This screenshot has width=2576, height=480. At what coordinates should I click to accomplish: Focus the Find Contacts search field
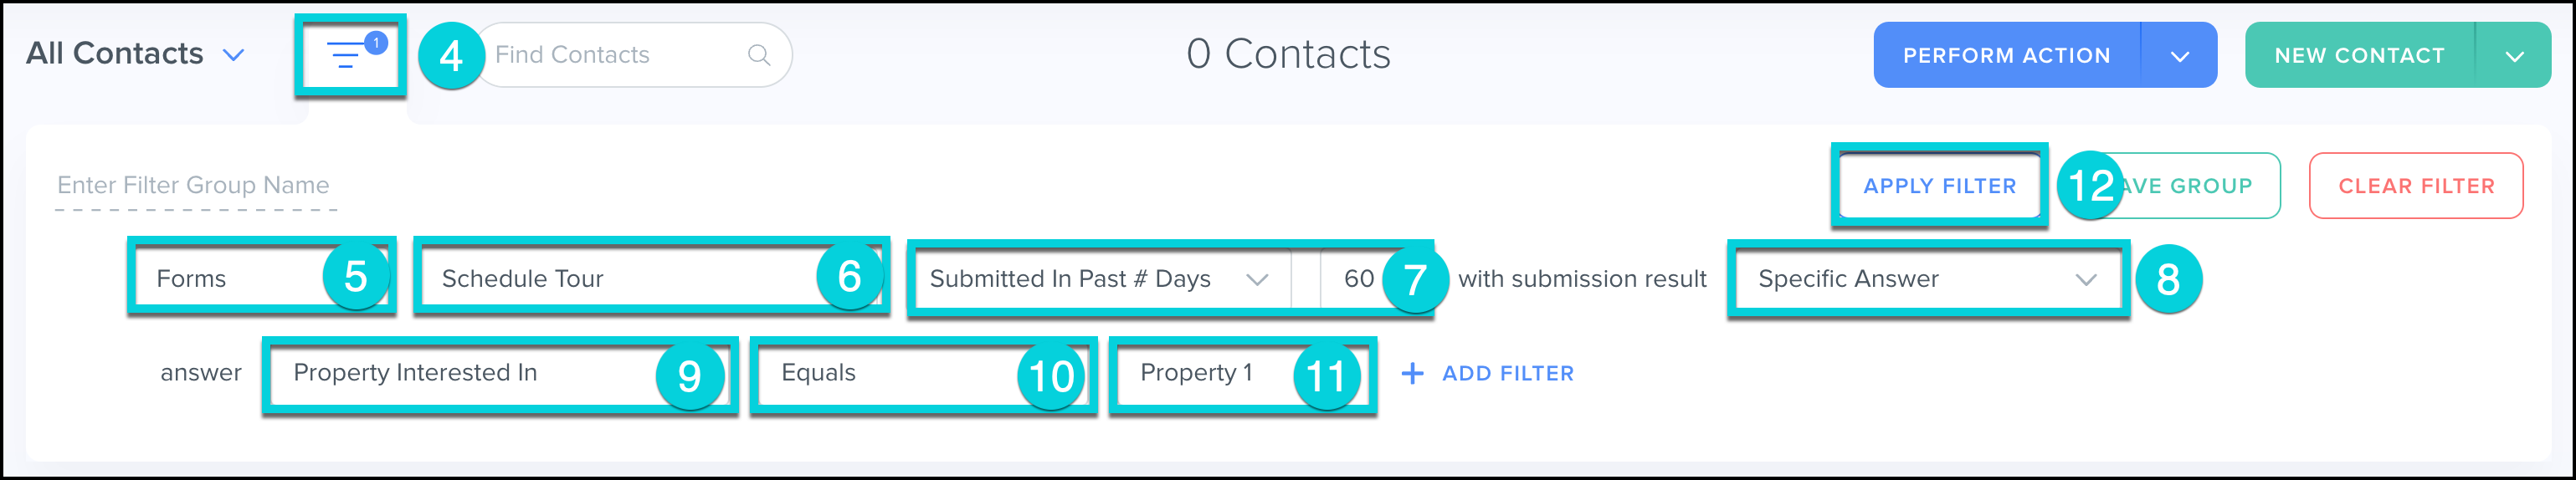pos(610,55)
